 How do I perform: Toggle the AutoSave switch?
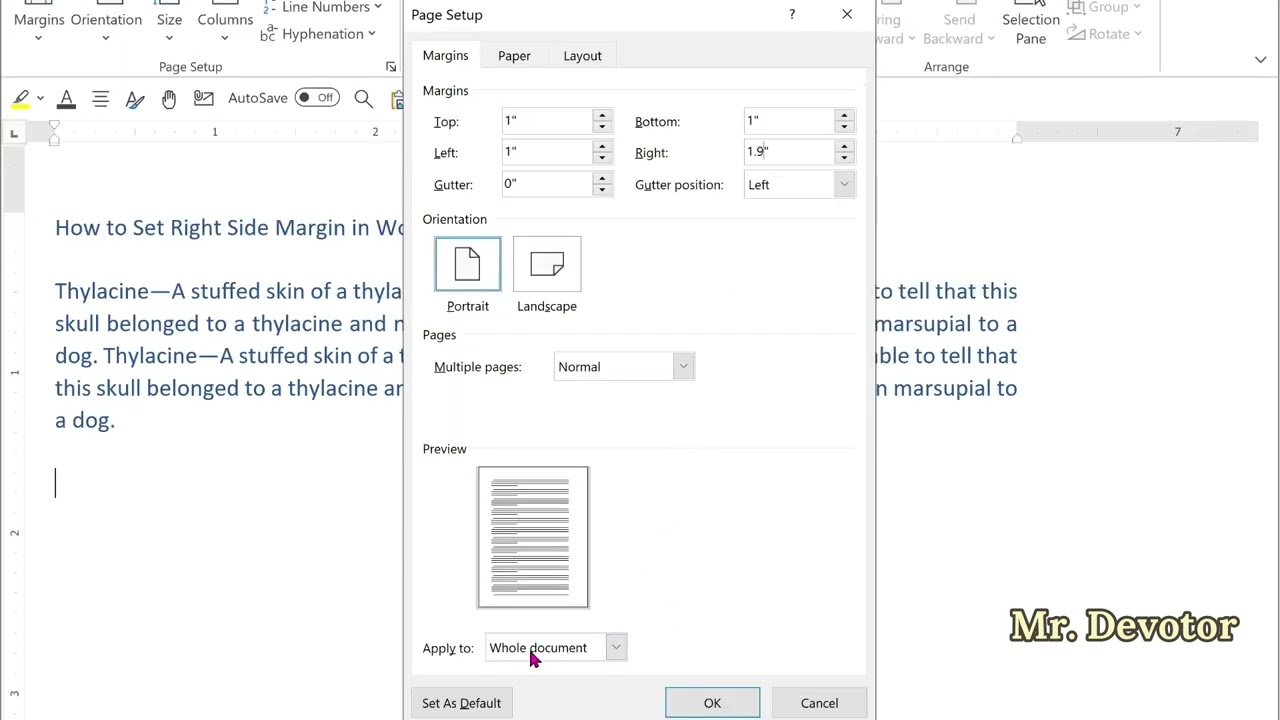tap(316, 98)
